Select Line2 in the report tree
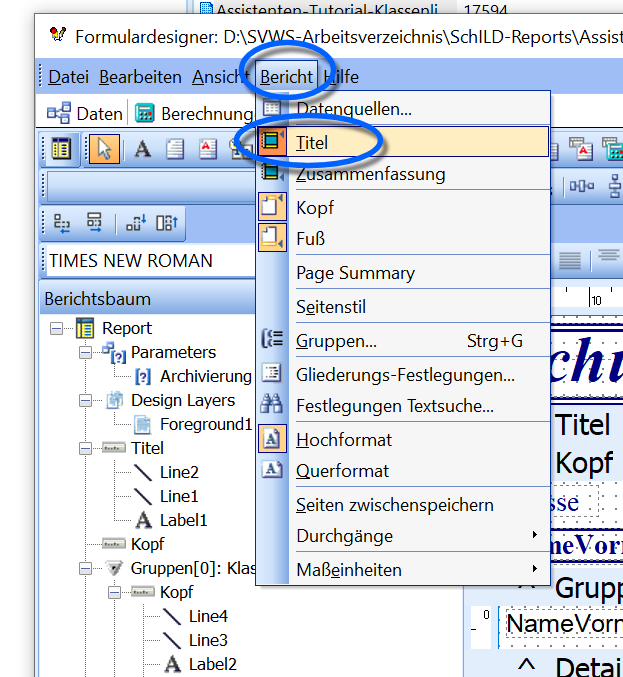 click(179, 472)
